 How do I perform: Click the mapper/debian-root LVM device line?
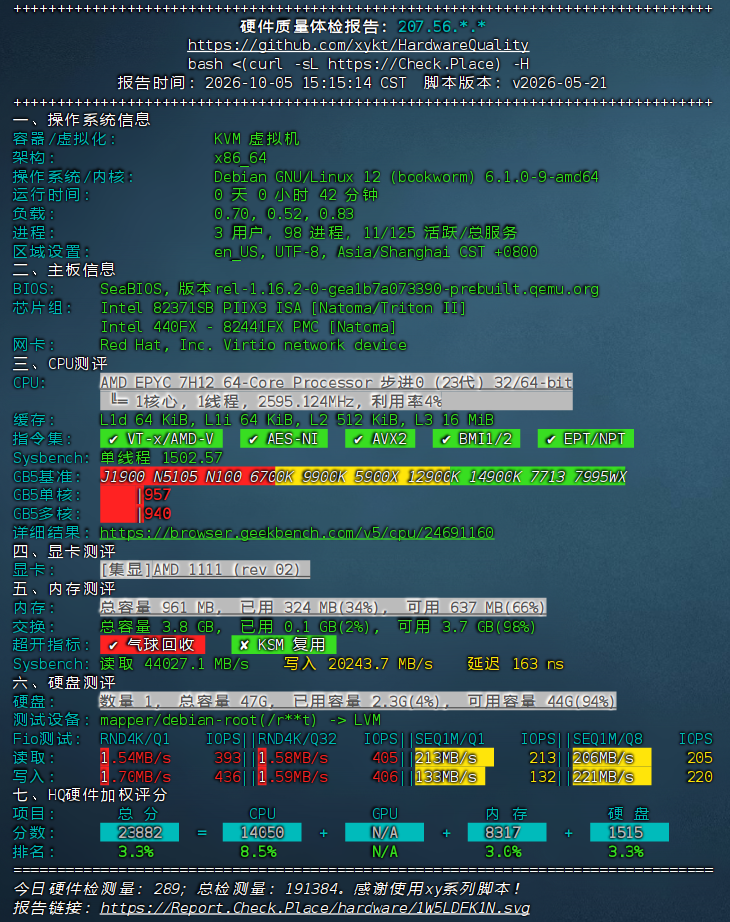tap(240, 720)
